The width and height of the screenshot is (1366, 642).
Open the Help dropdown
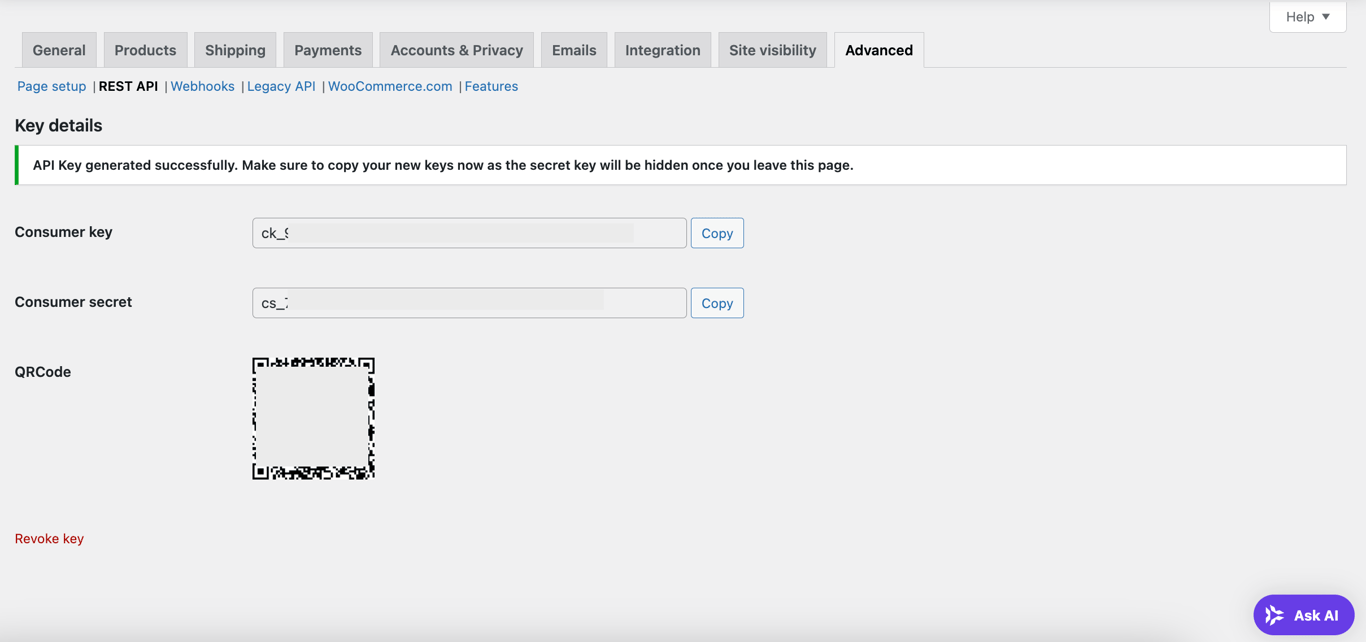[1307, 16]
